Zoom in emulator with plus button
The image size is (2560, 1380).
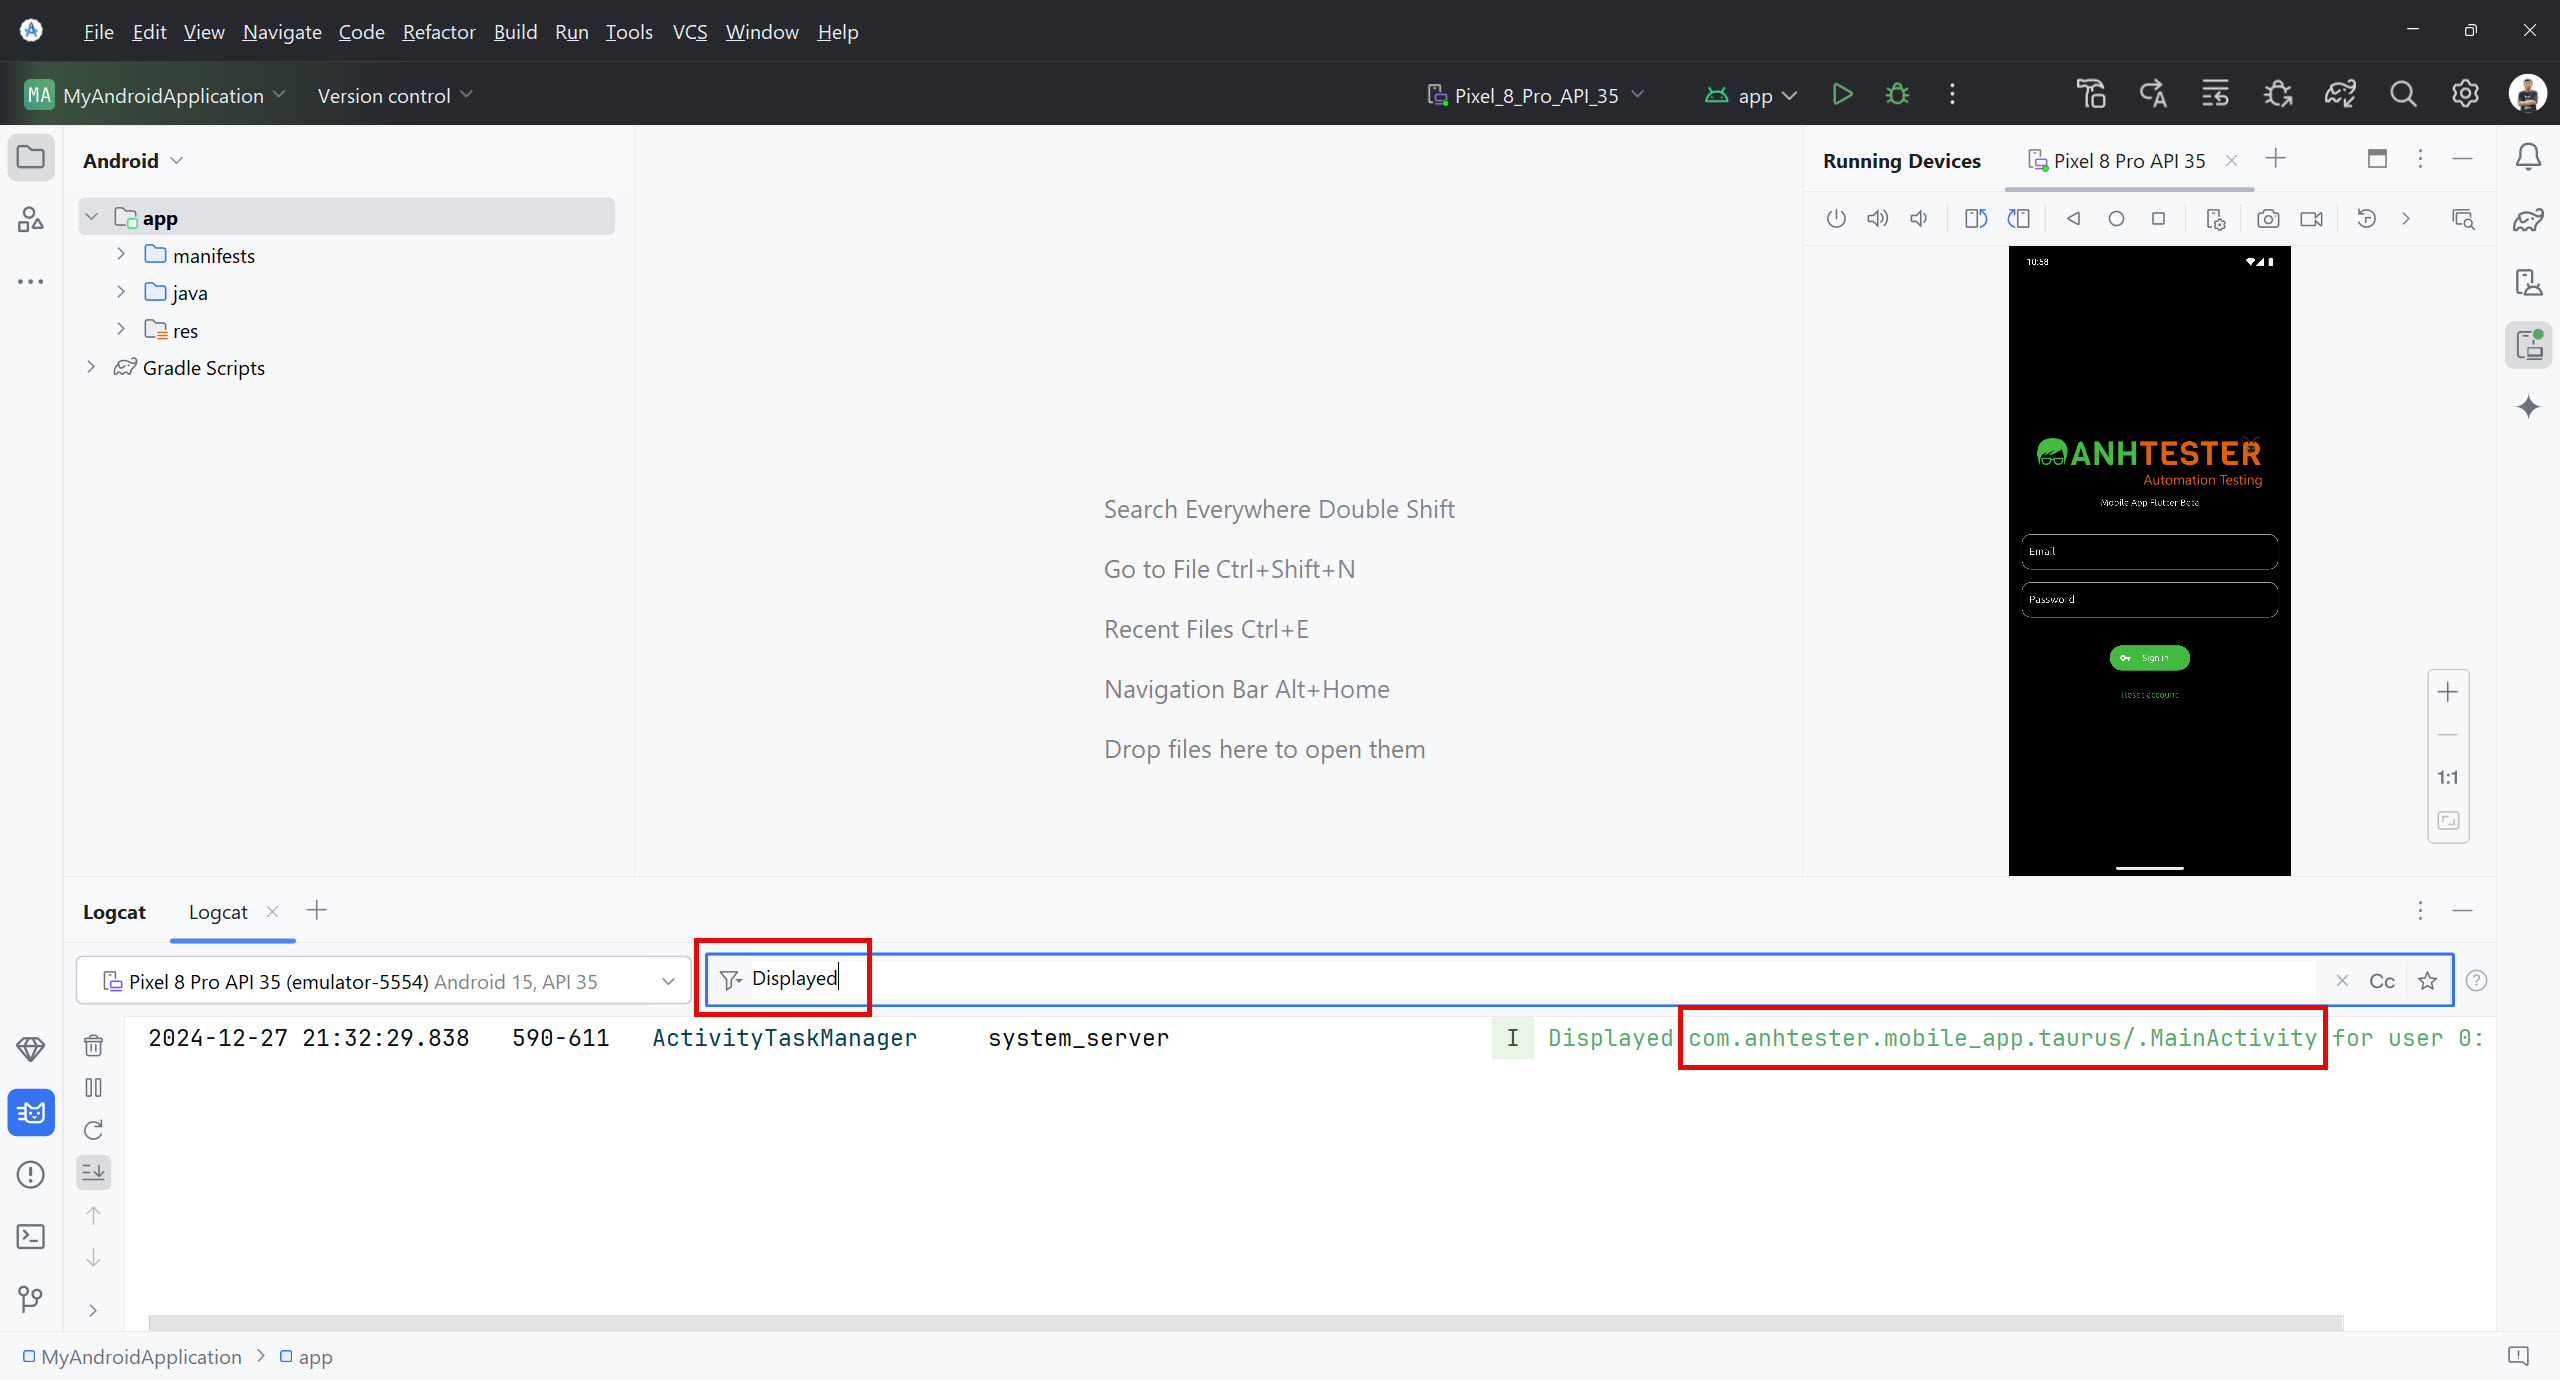coord(2448,692)
